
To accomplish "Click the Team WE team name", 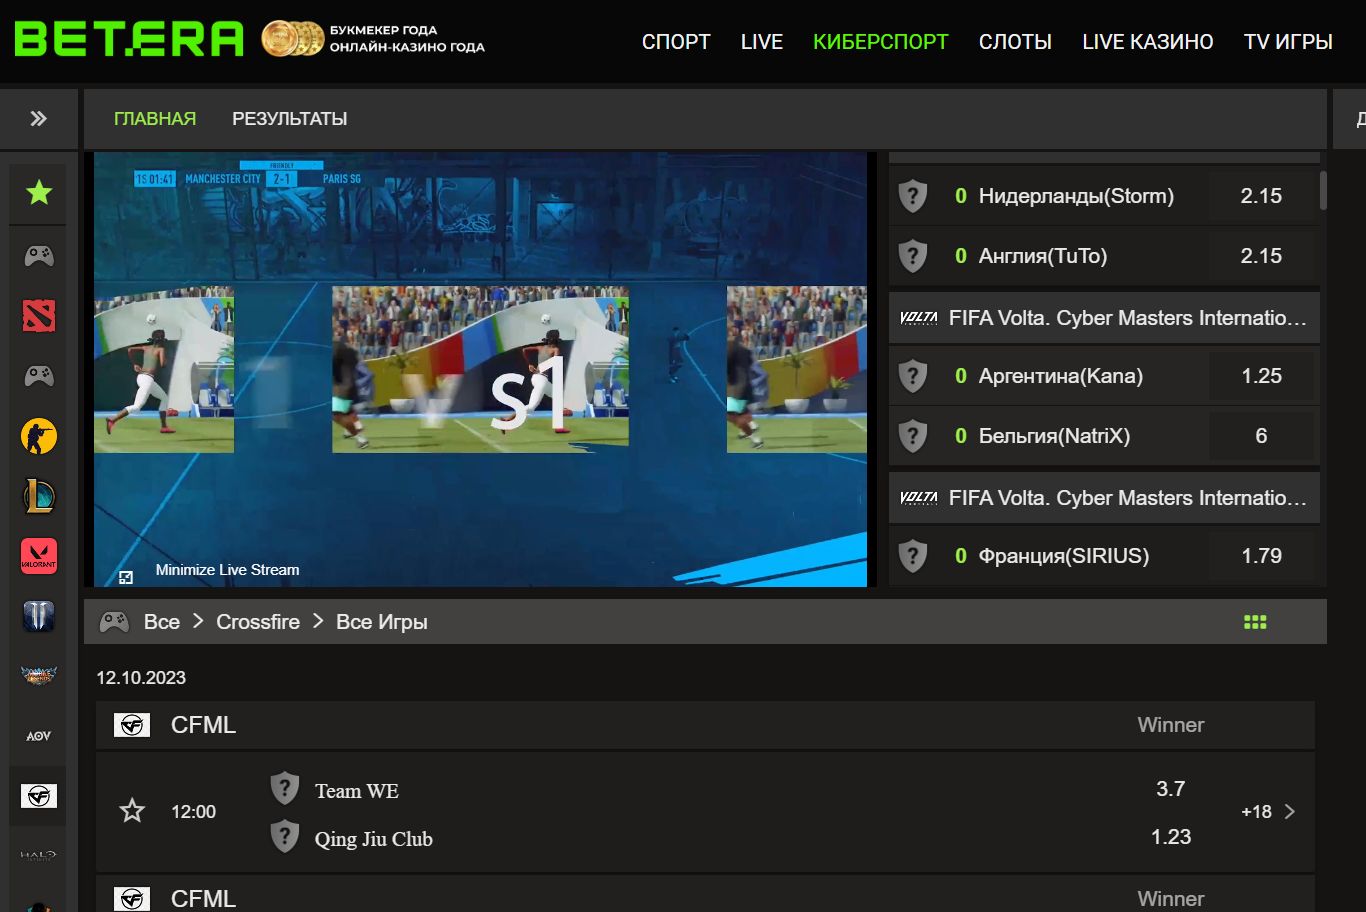I will (357, 791).
